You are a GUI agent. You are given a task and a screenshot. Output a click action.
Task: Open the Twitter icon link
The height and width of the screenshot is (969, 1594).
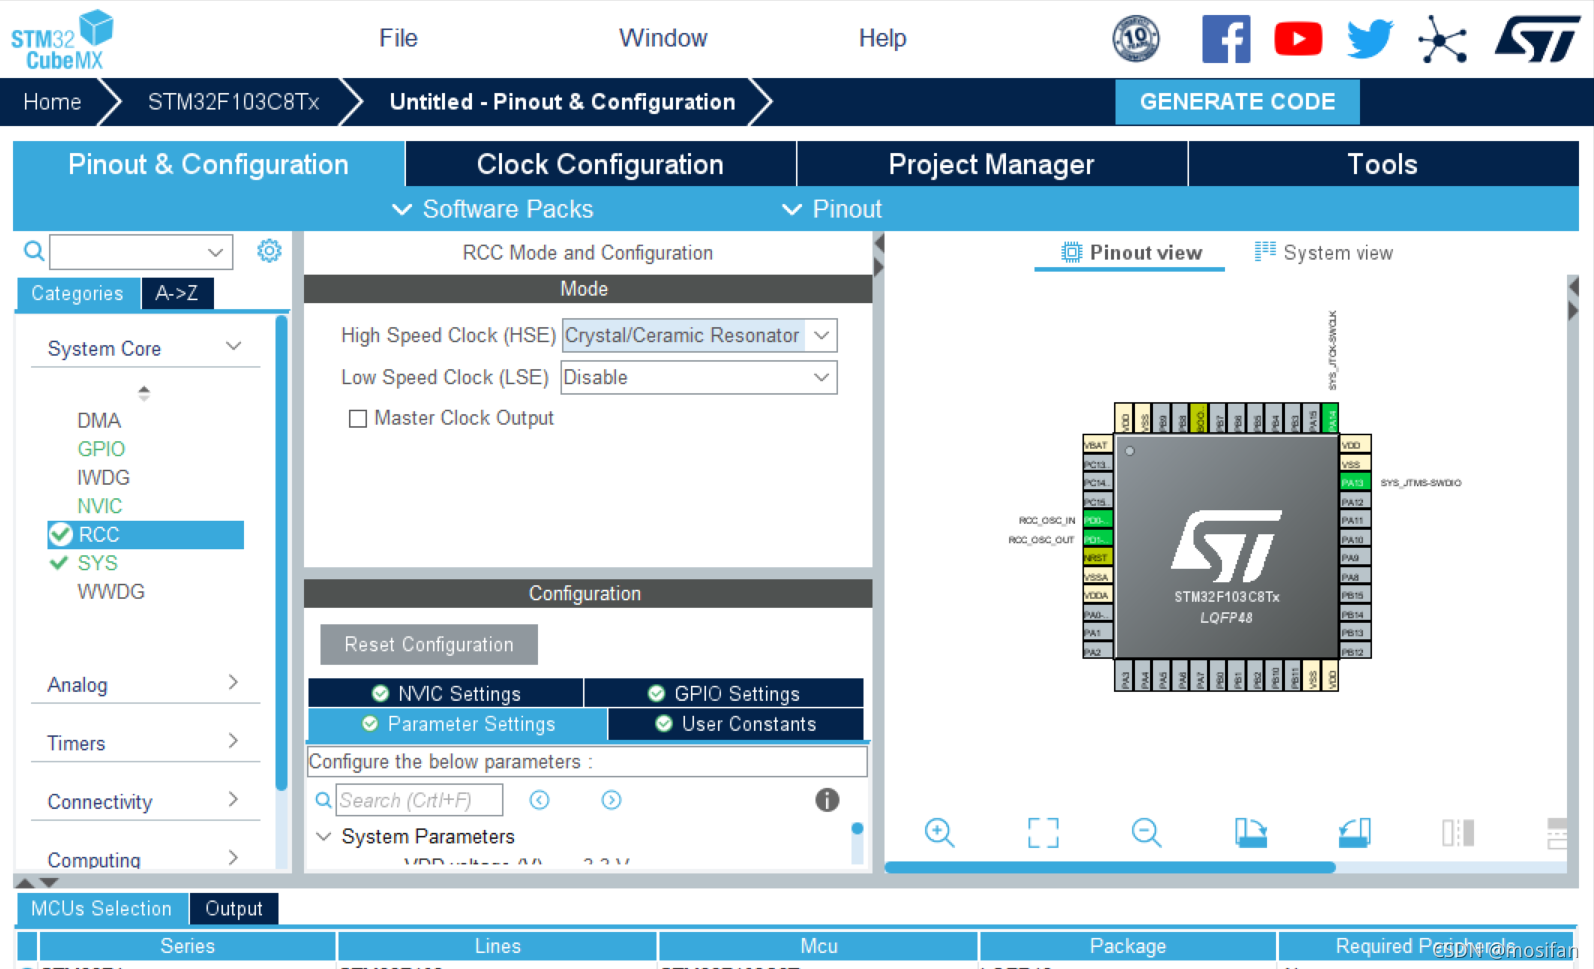[1370, 39]
